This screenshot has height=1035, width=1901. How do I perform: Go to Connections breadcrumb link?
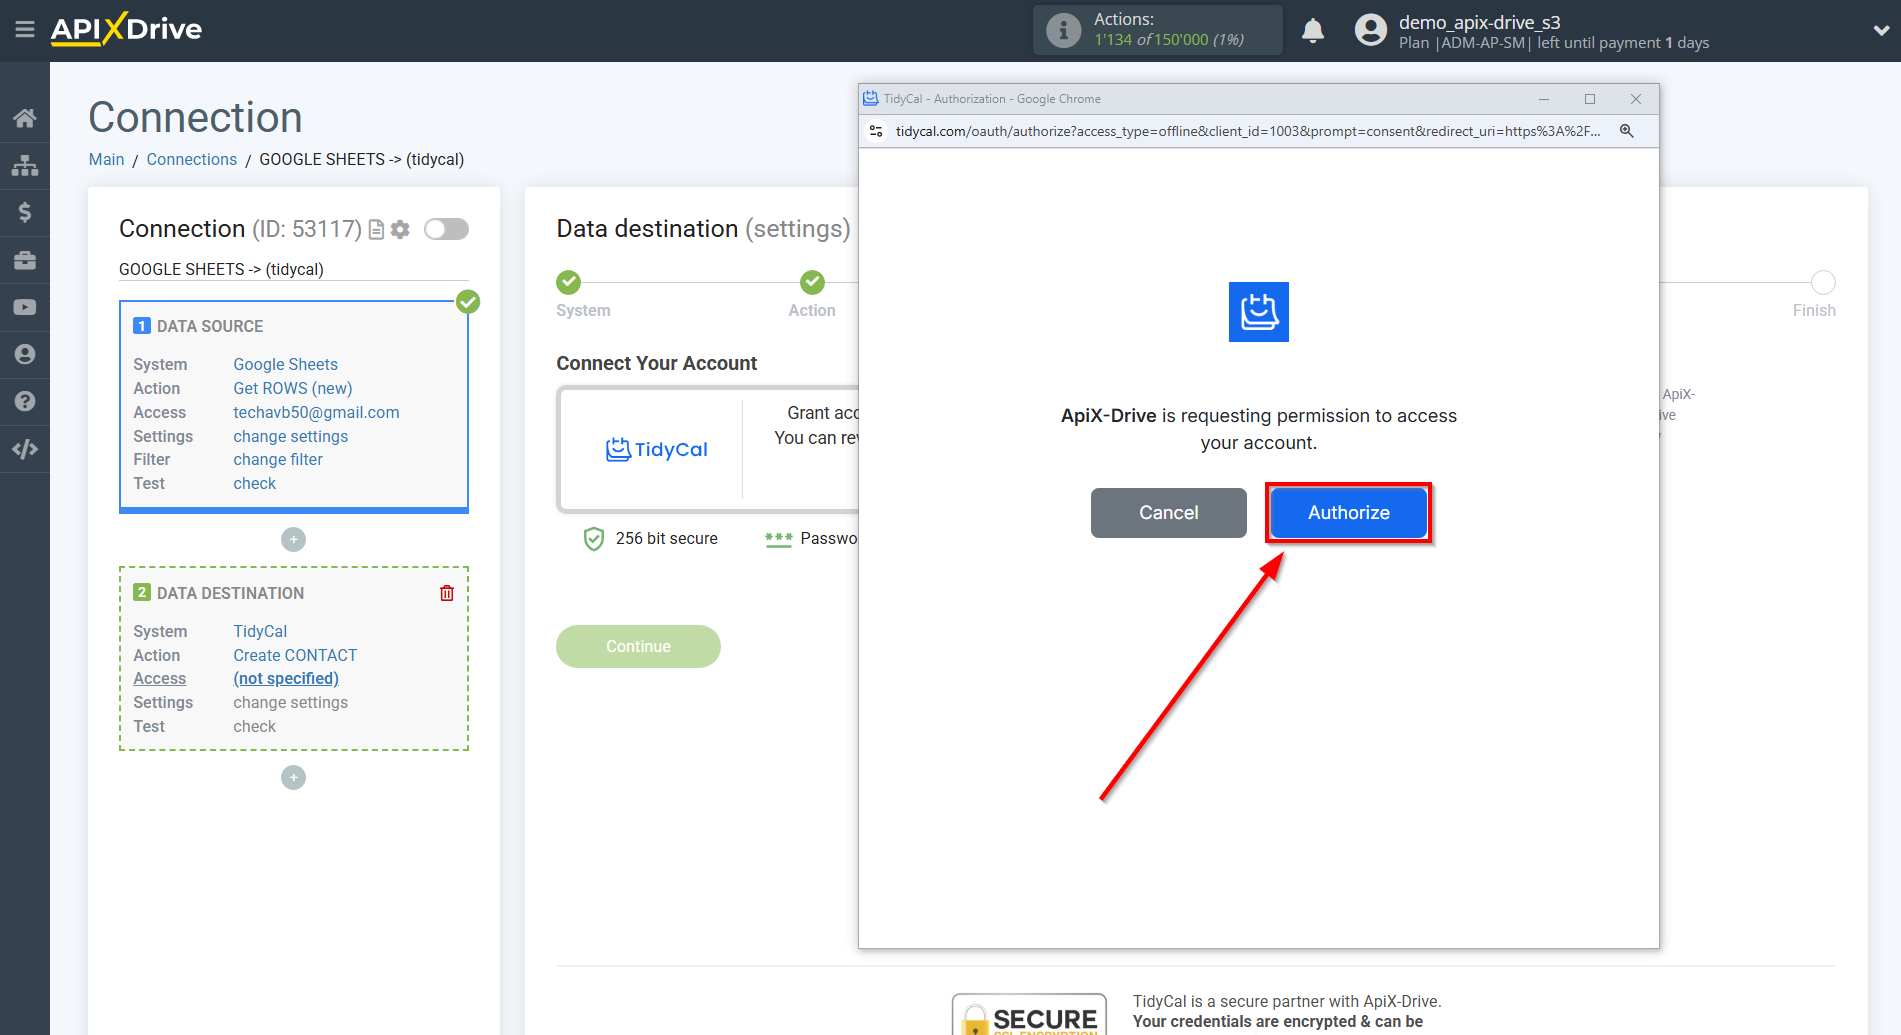[191, 159]
